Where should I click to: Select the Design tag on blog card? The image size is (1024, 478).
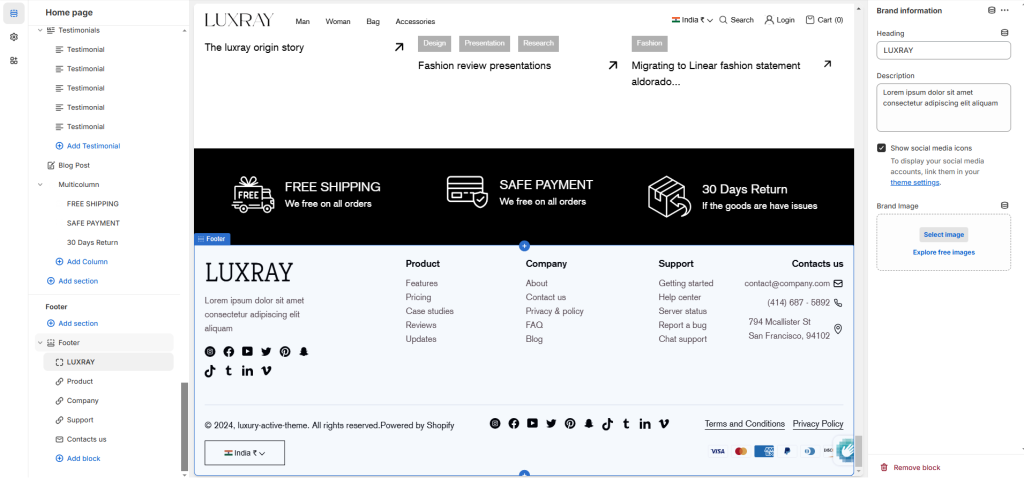[x=434, y=44]
